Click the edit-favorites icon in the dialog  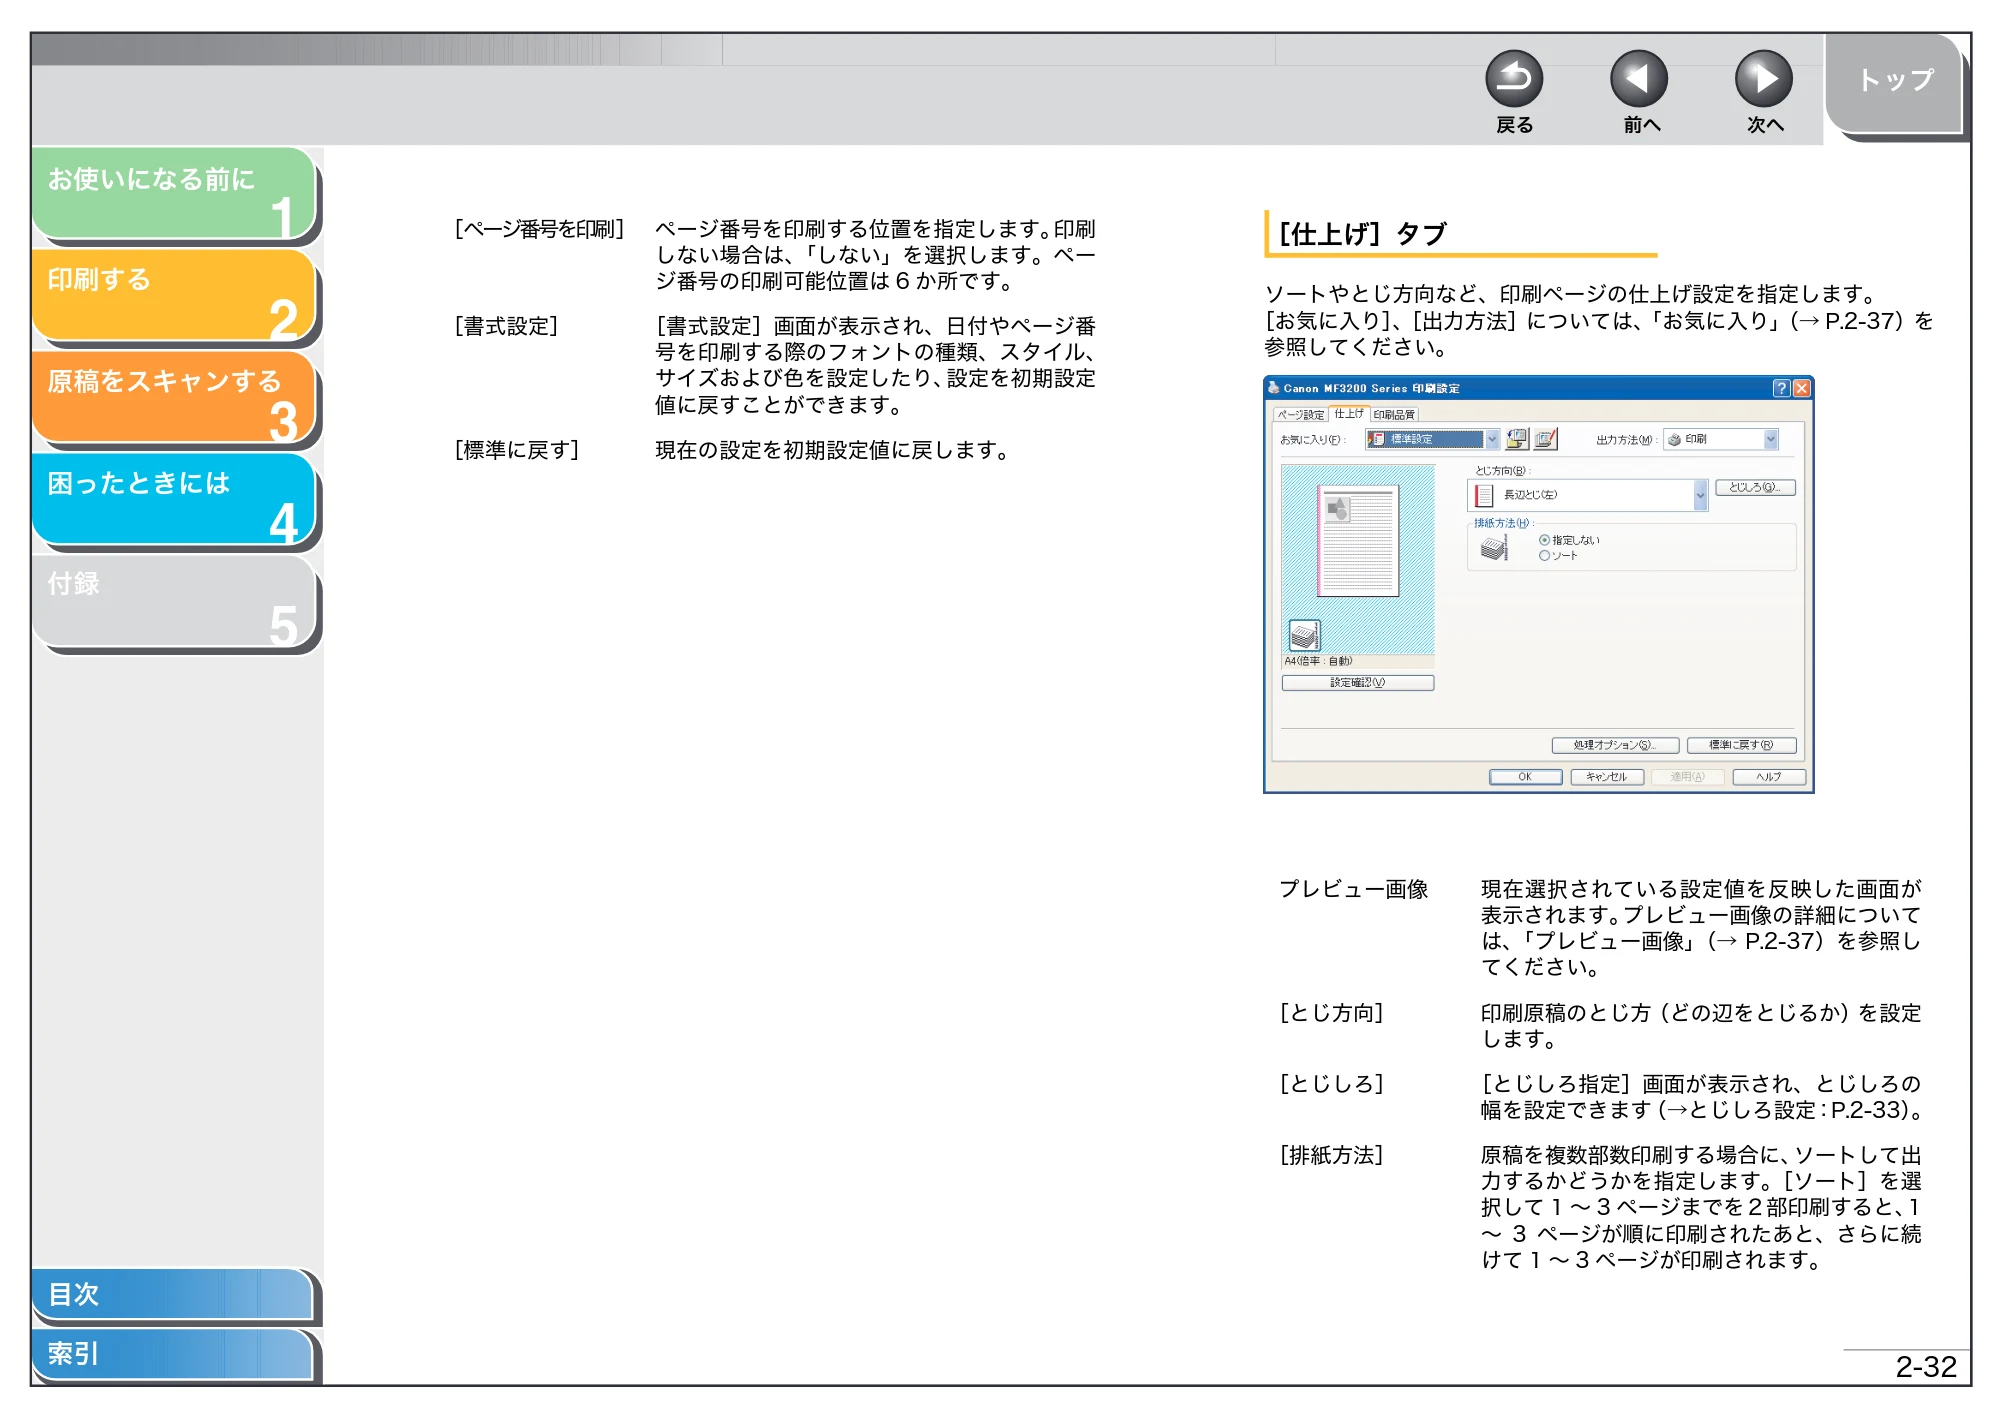coord(1546,439)
